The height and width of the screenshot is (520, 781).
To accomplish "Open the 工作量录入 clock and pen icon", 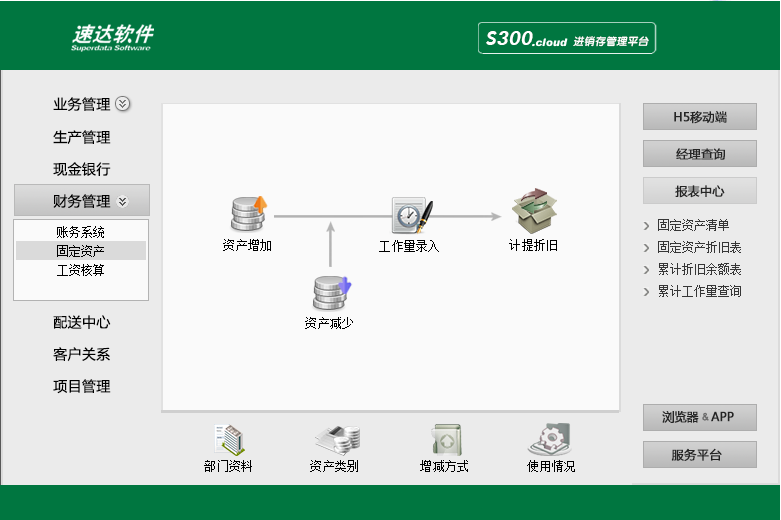I will [x=412, y=215].
